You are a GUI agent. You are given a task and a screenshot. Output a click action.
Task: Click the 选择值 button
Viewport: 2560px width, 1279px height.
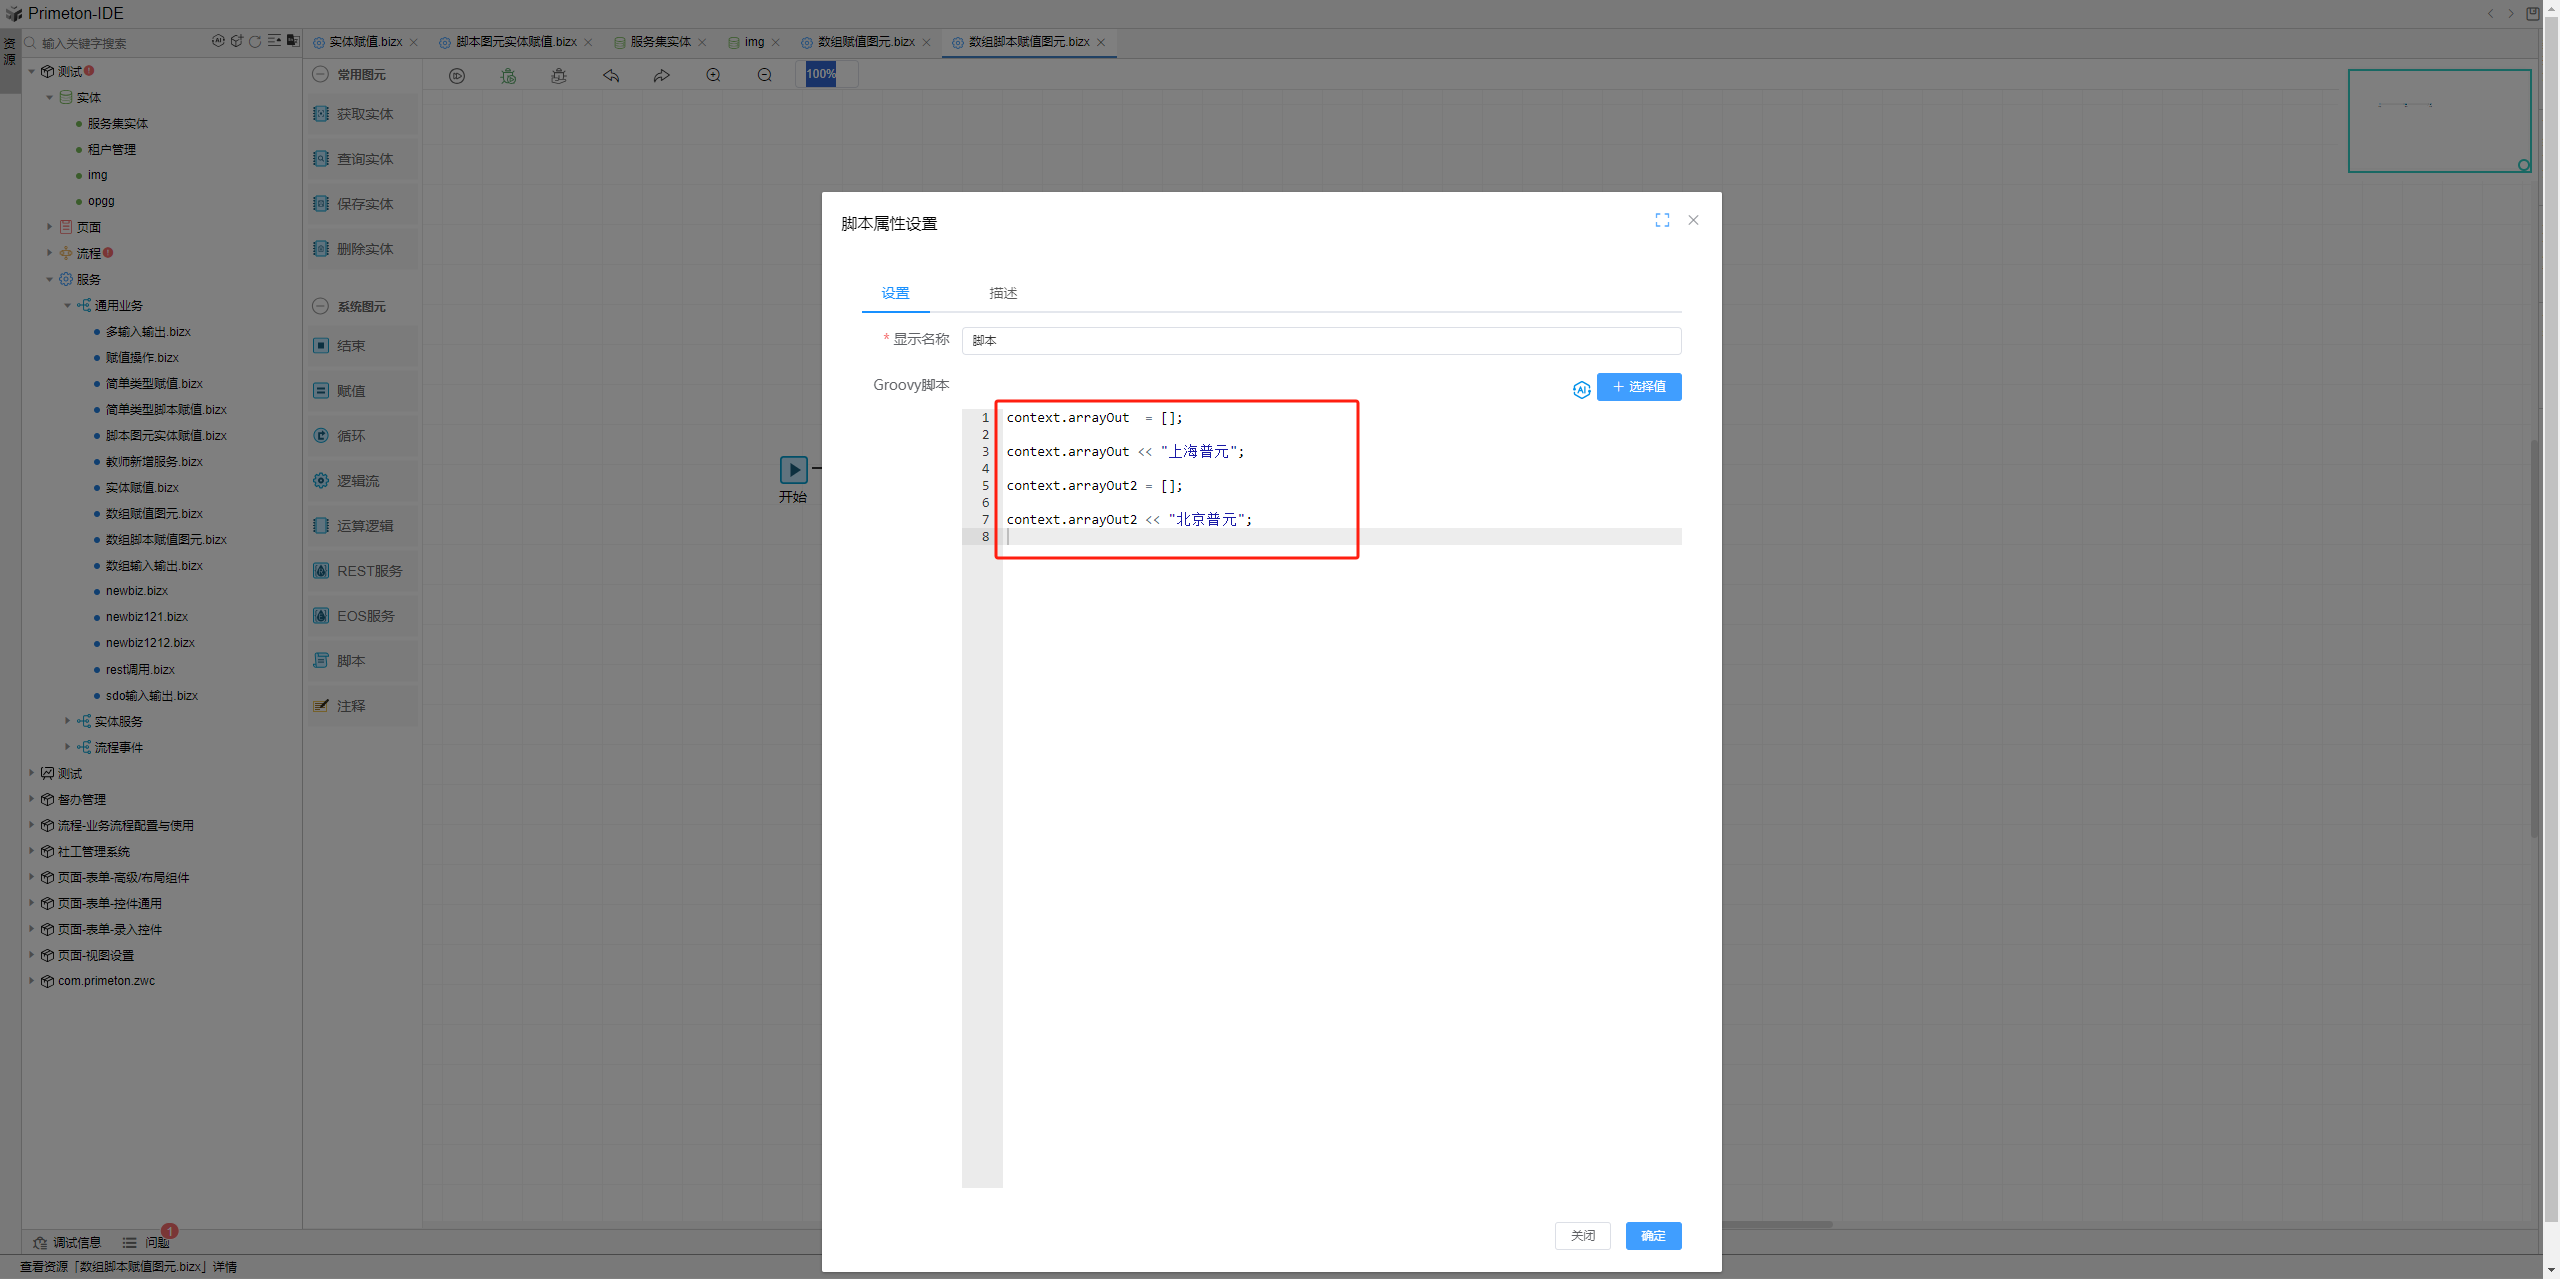coord(1638,387)
